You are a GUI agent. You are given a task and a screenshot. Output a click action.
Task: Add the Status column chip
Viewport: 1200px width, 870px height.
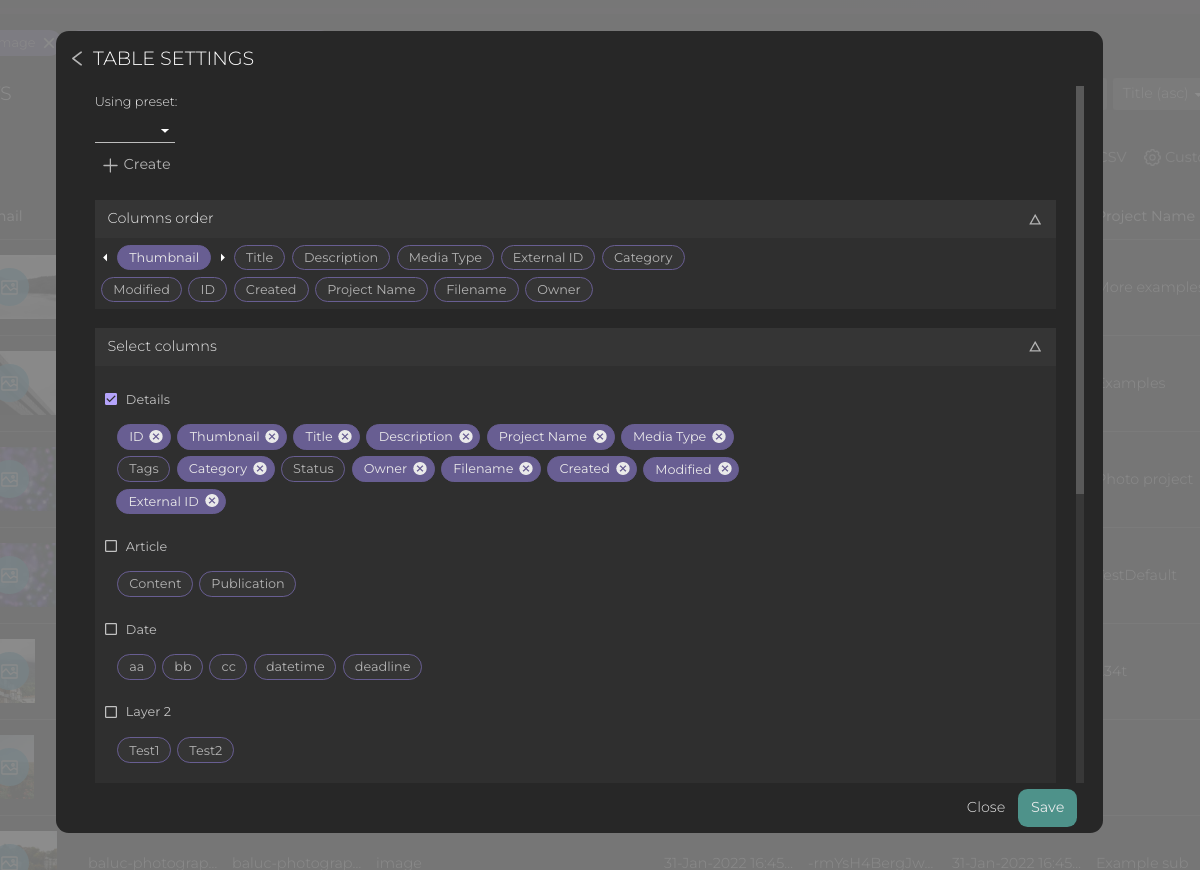(x=313, y=469)
